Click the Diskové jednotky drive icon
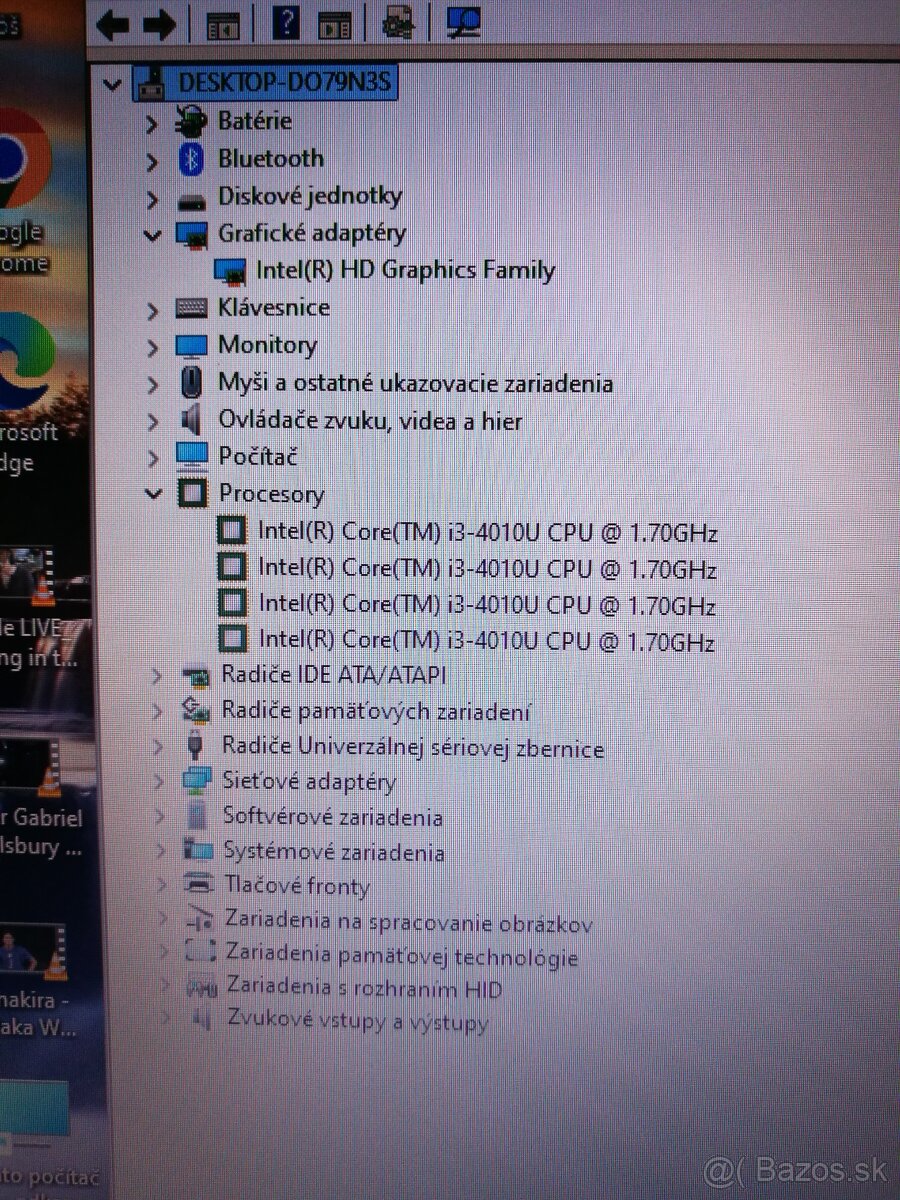Screen dimensions: 900x1200 (x=191, y=201)
